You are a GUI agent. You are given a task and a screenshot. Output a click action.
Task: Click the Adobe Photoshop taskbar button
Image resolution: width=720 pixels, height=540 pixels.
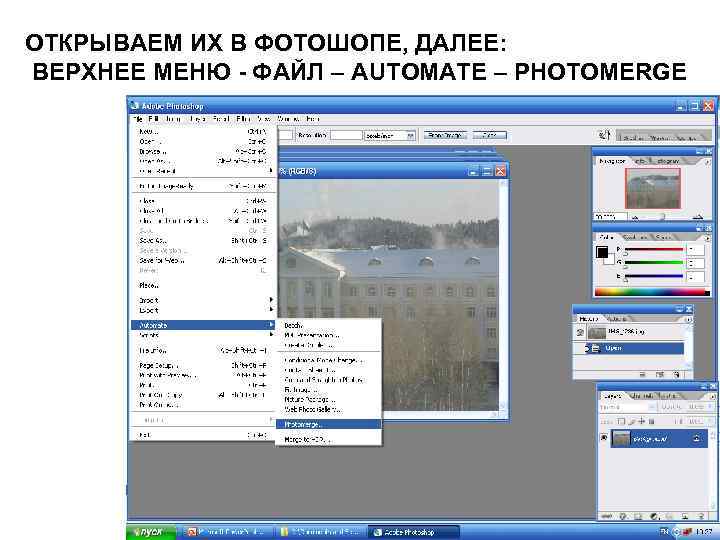pyautogui.click(x=413, y=532)
